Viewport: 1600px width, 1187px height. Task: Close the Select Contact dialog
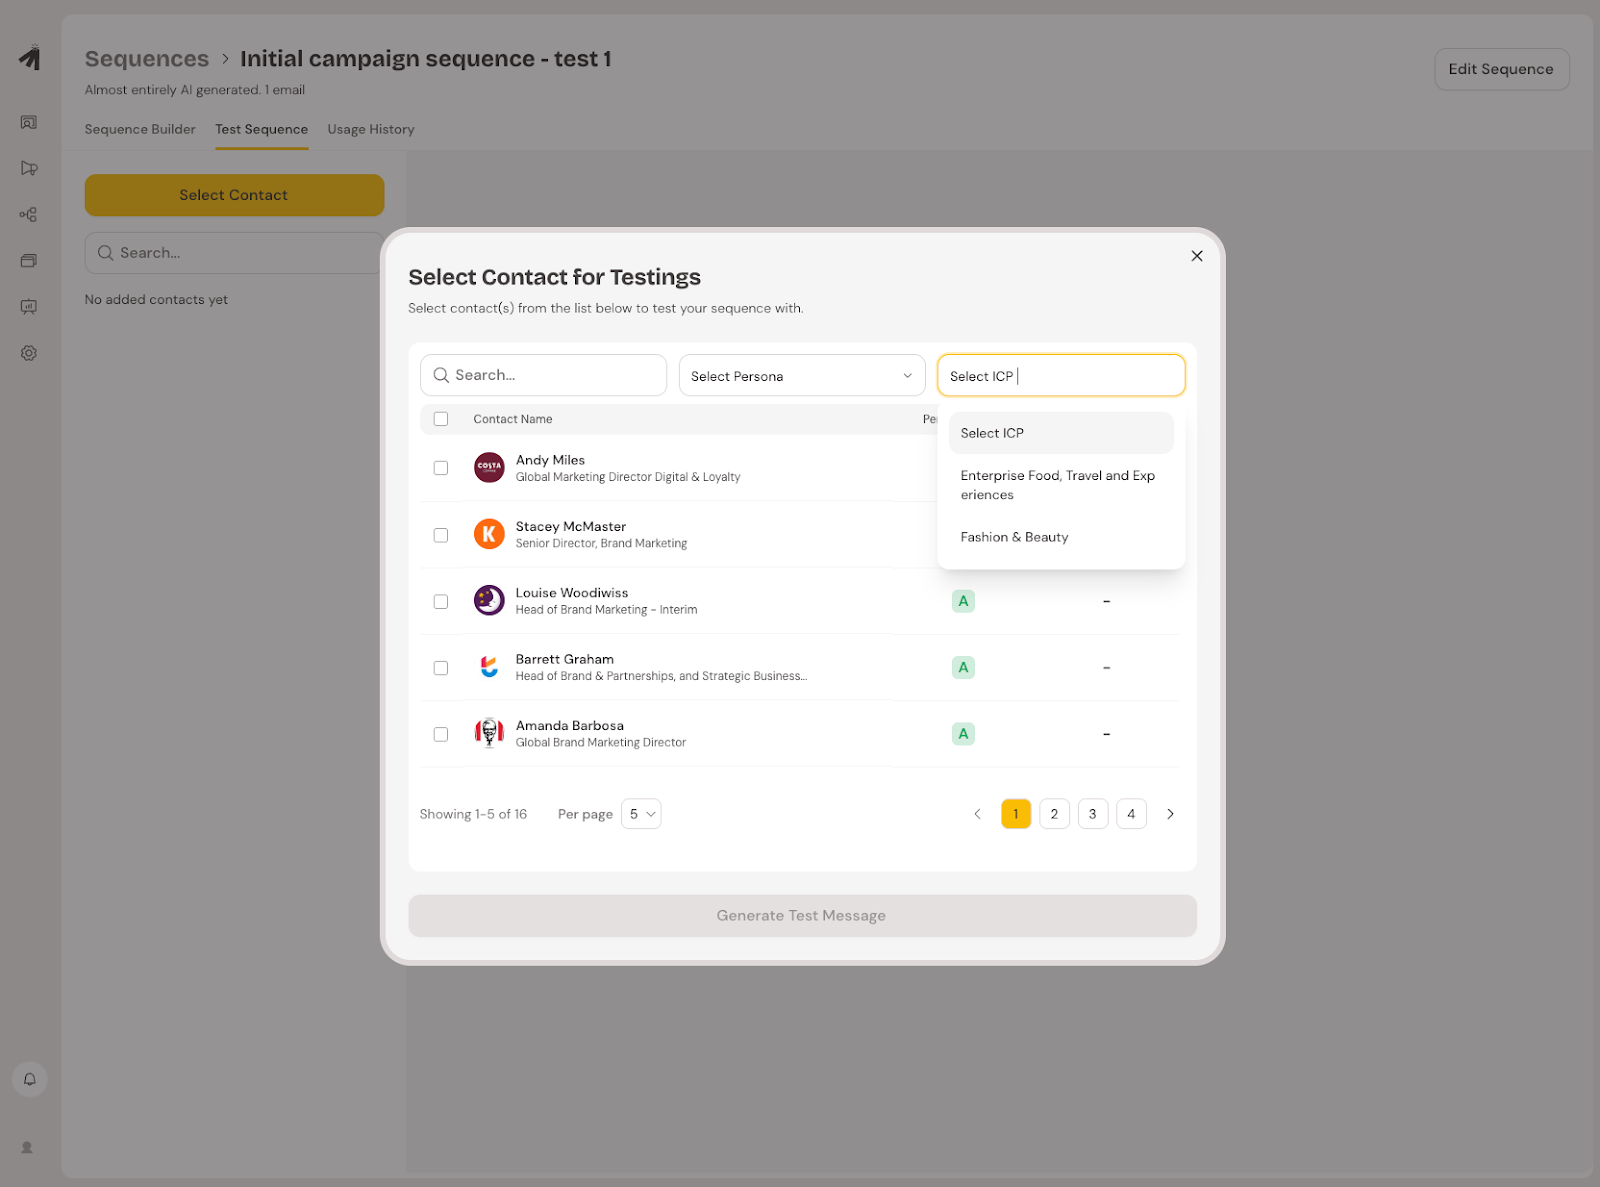click(x=1196, y=256)
